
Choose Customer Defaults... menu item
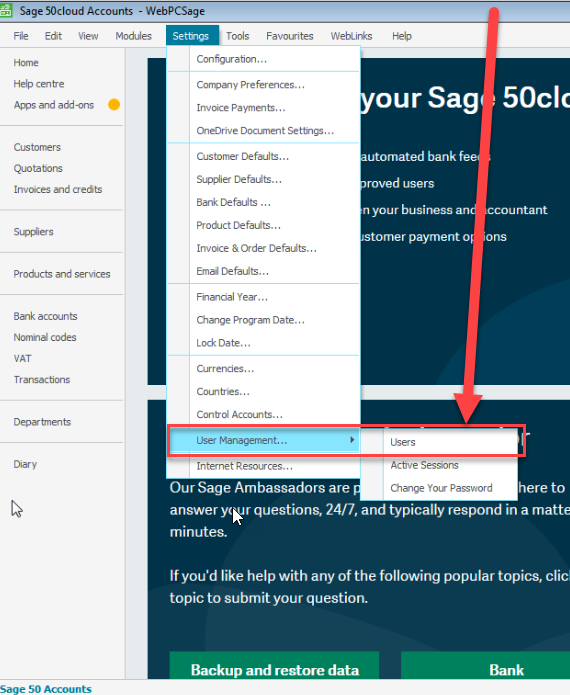pos(263,156)
